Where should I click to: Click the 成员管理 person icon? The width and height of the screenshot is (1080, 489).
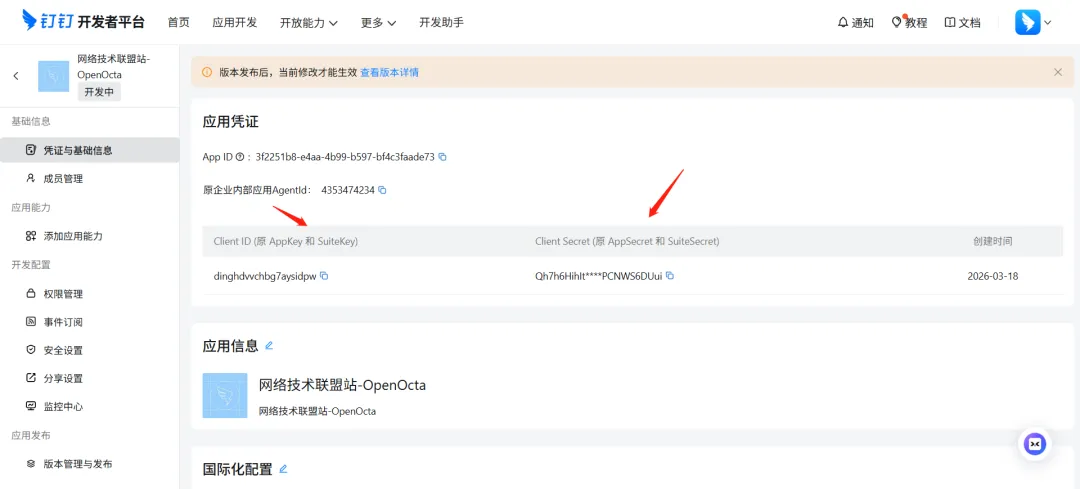tap(30, 178)
